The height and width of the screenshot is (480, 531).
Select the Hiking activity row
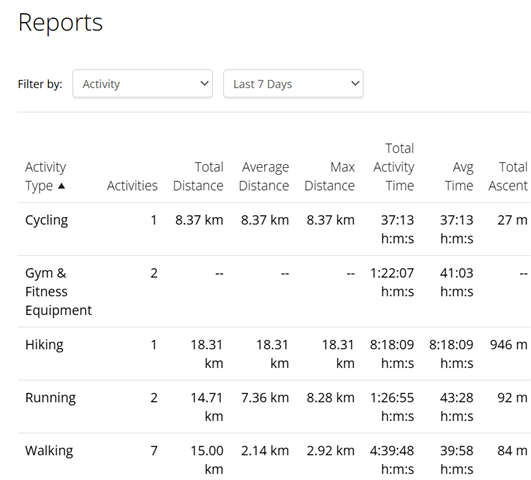click(x=274, y=354)
